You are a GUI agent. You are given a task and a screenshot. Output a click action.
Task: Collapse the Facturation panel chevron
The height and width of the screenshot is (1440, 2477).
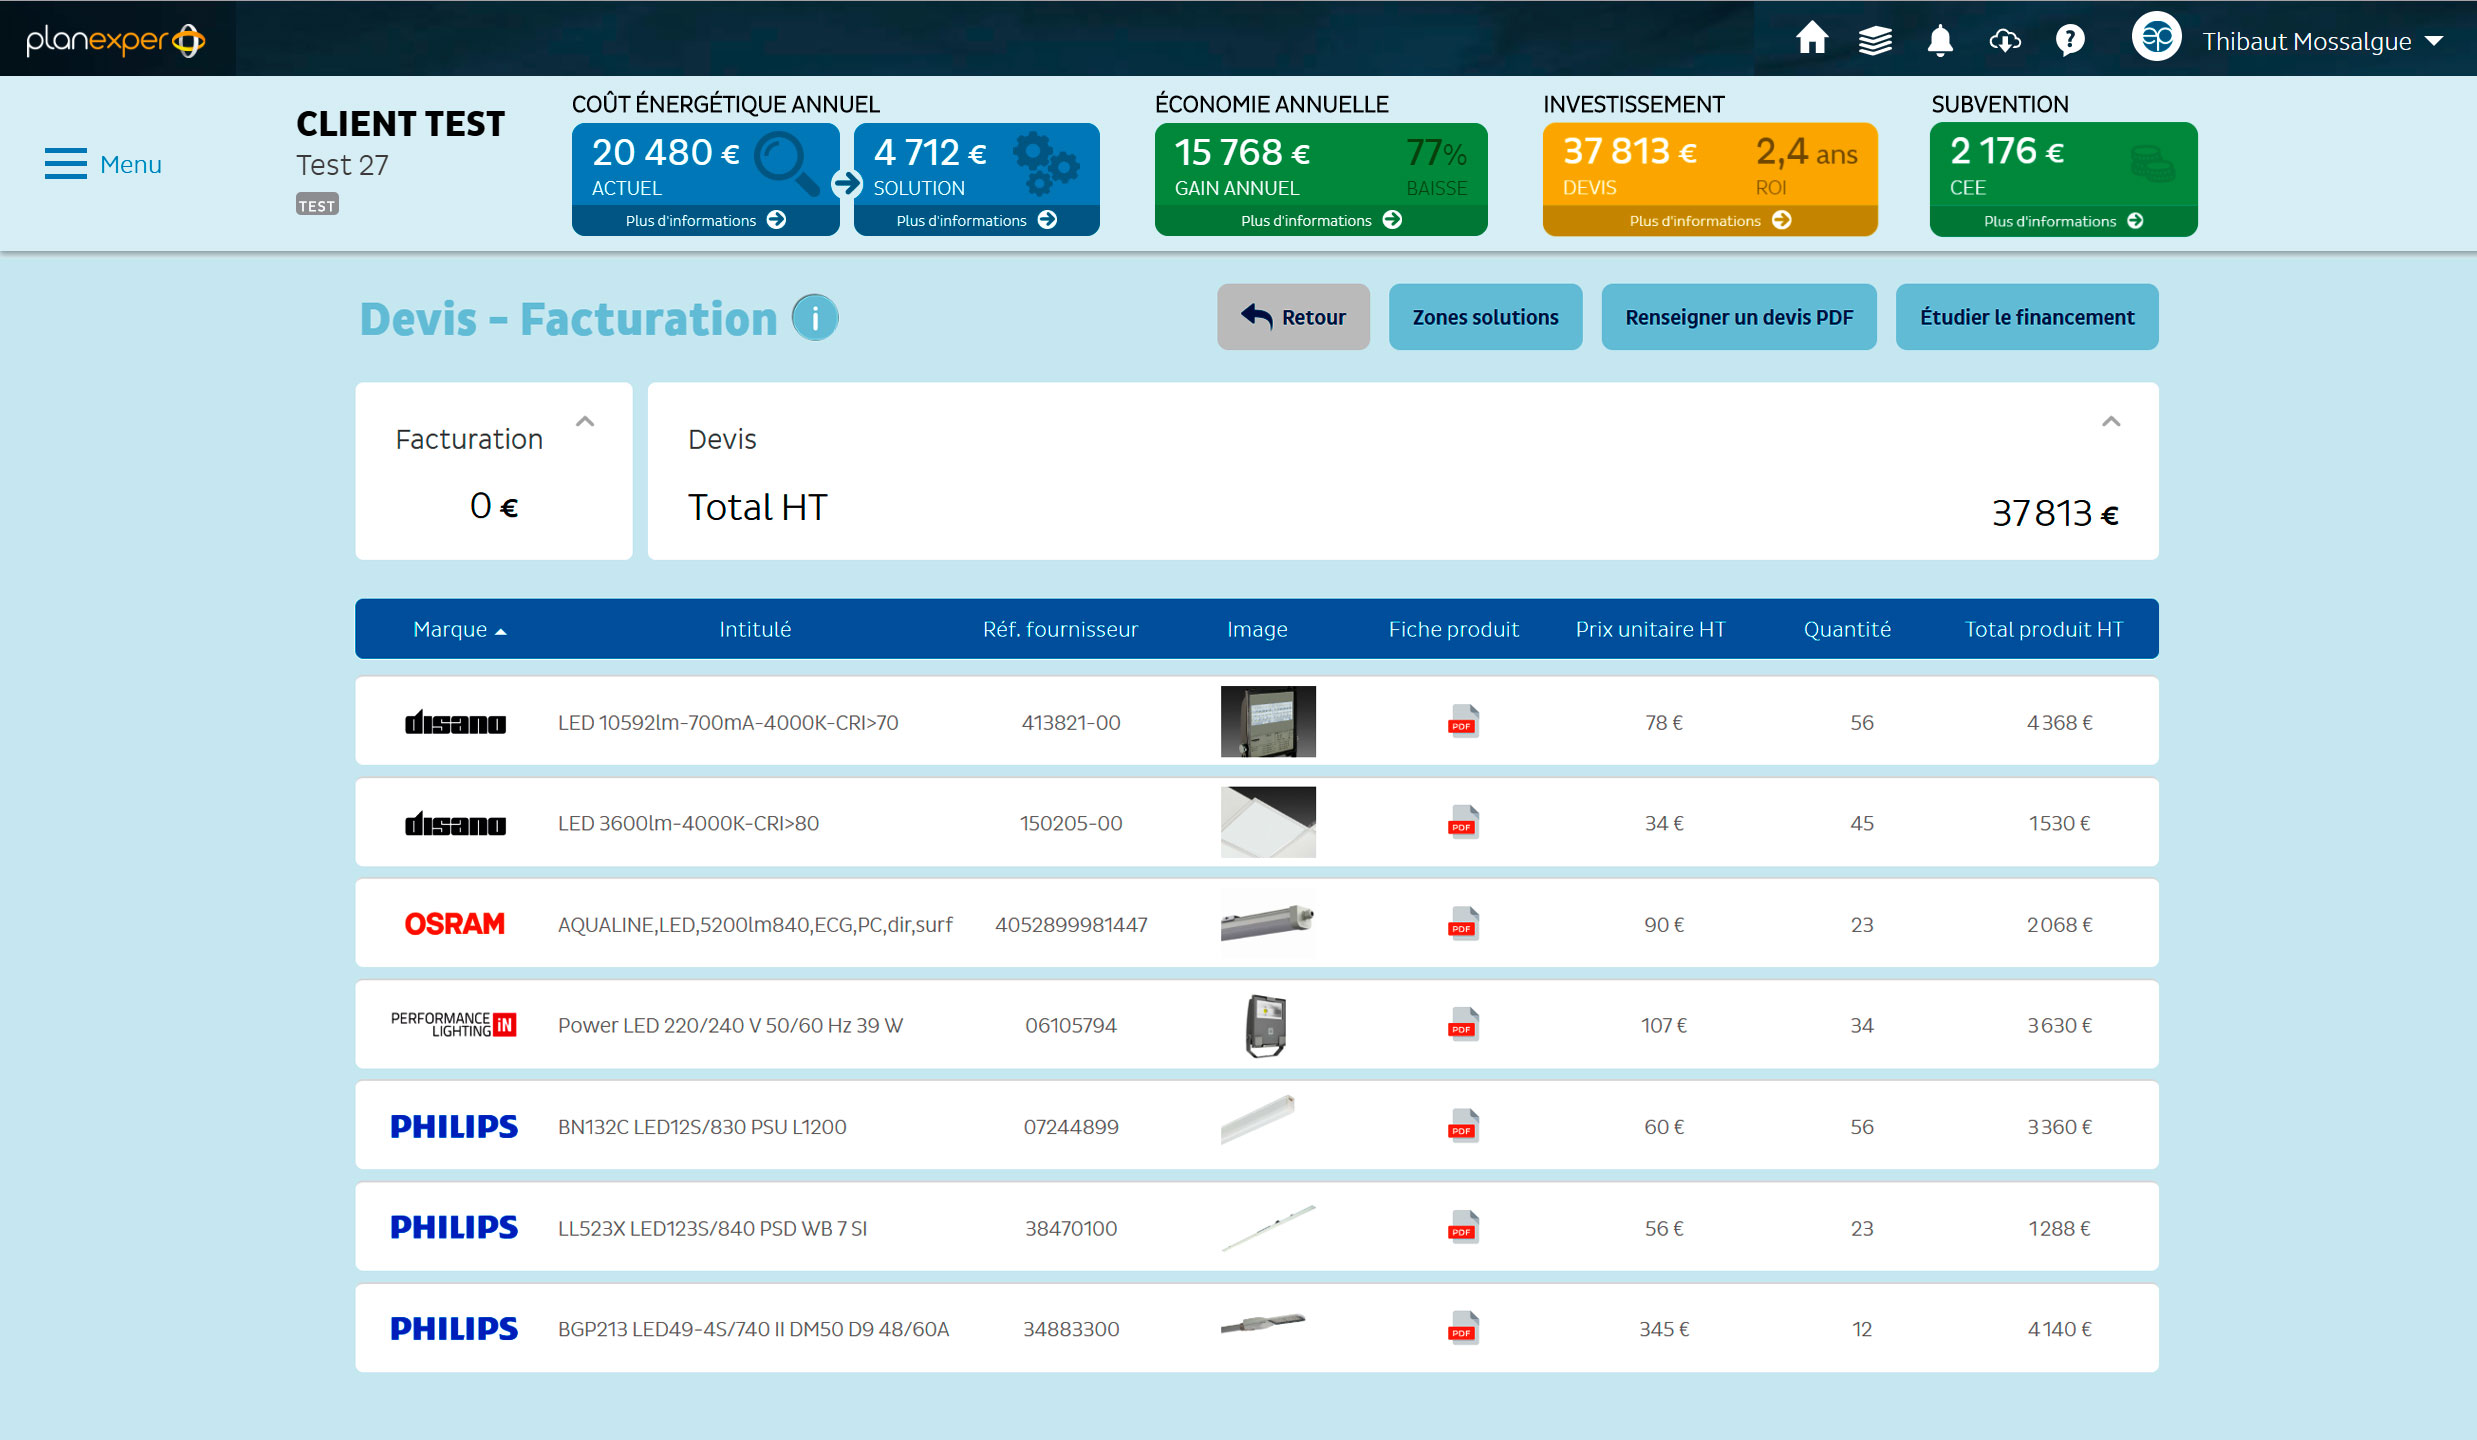click(x=585, y=422)
